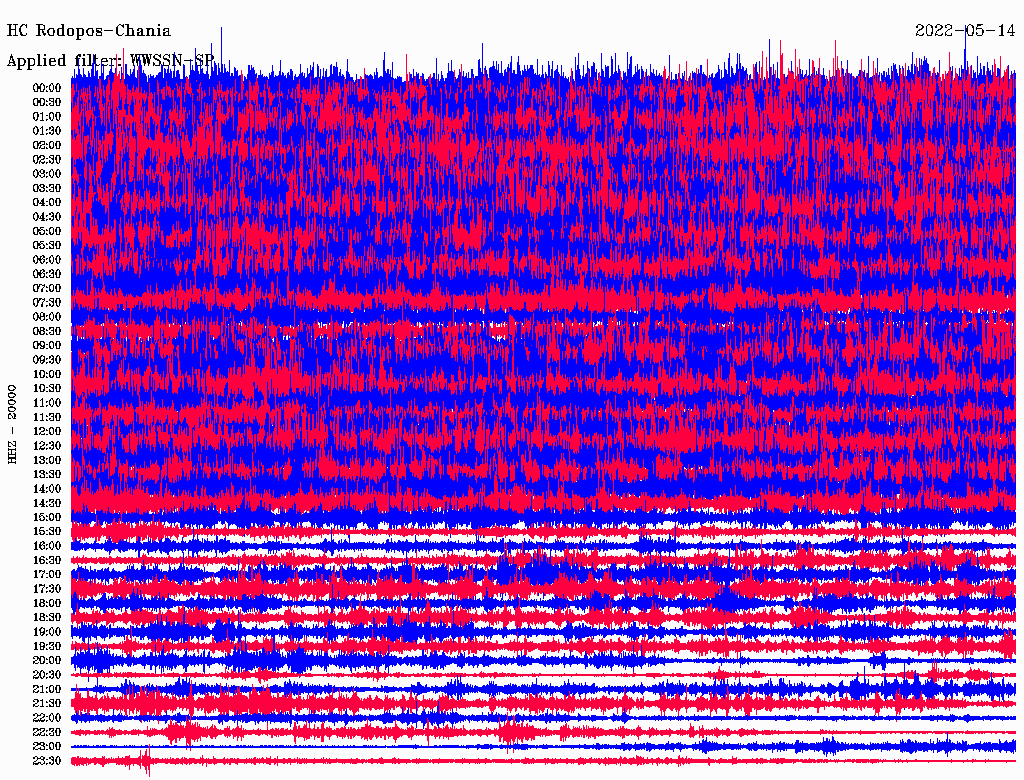1024x780 pixels.
Task: Select the 22:00 row label
Action: [x=47, y=718]
